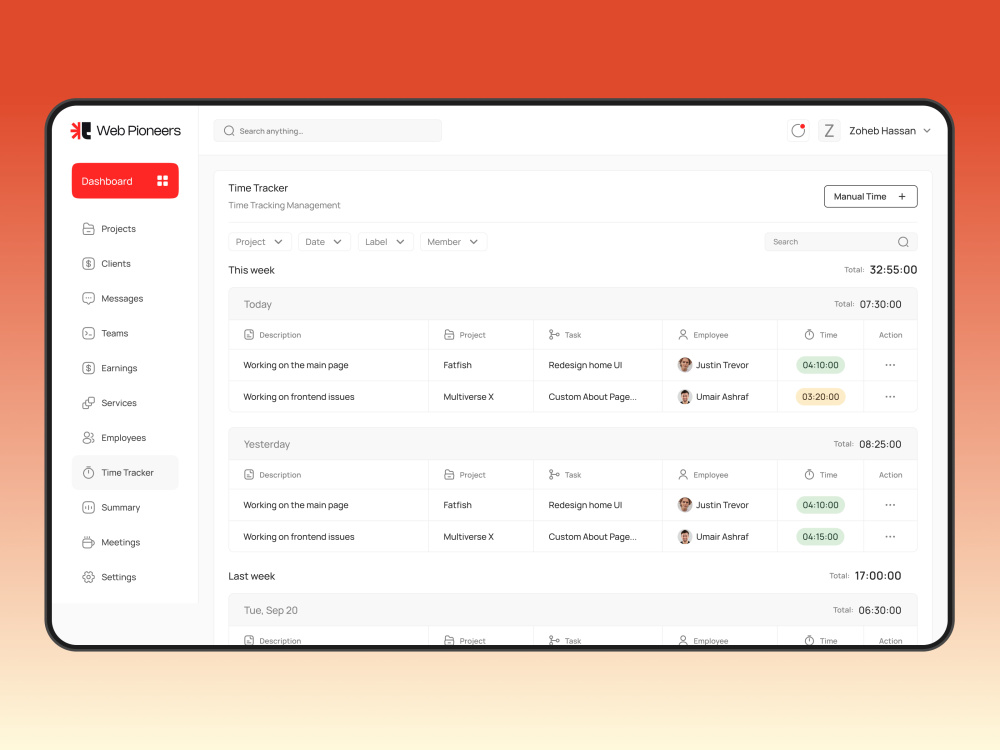This screenshot has height=750, width=1000.
Task: Click the Search anything field
Action: click(x=328, y=131)
